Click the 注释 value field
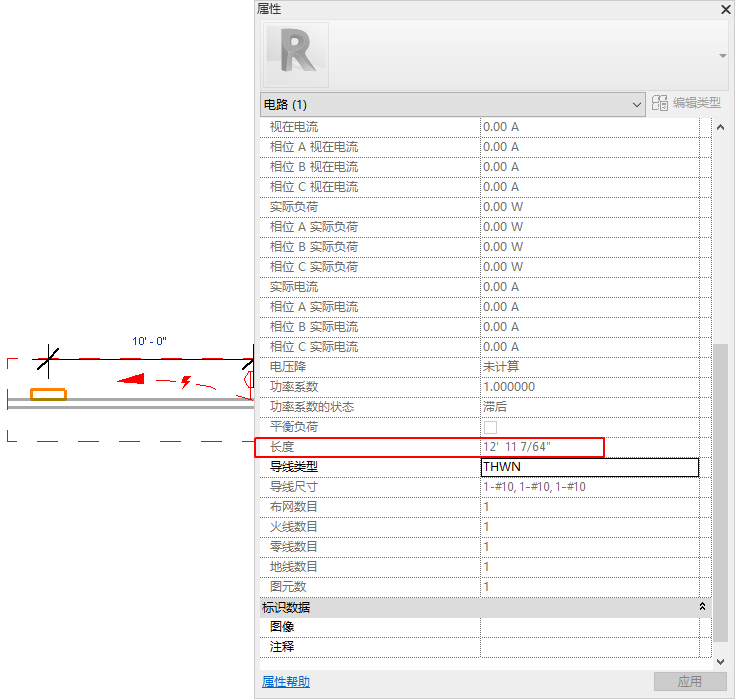736x699 pixels. pyautogui.click(x=589, y=647)
